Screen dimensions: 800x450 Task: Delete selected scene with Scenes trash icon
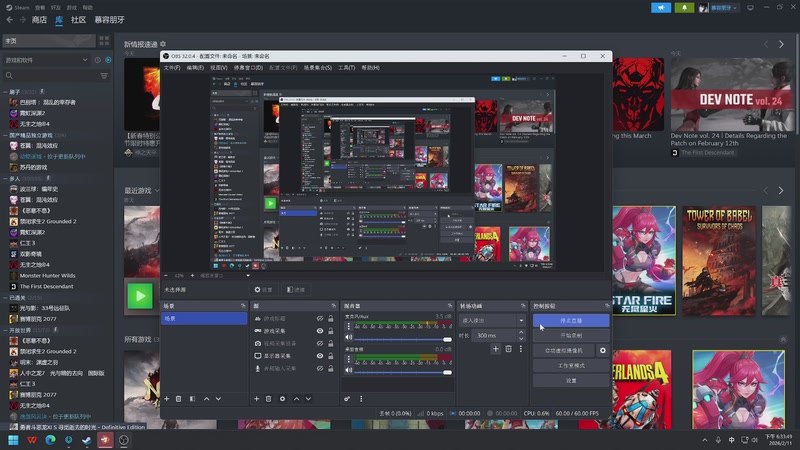179,398
